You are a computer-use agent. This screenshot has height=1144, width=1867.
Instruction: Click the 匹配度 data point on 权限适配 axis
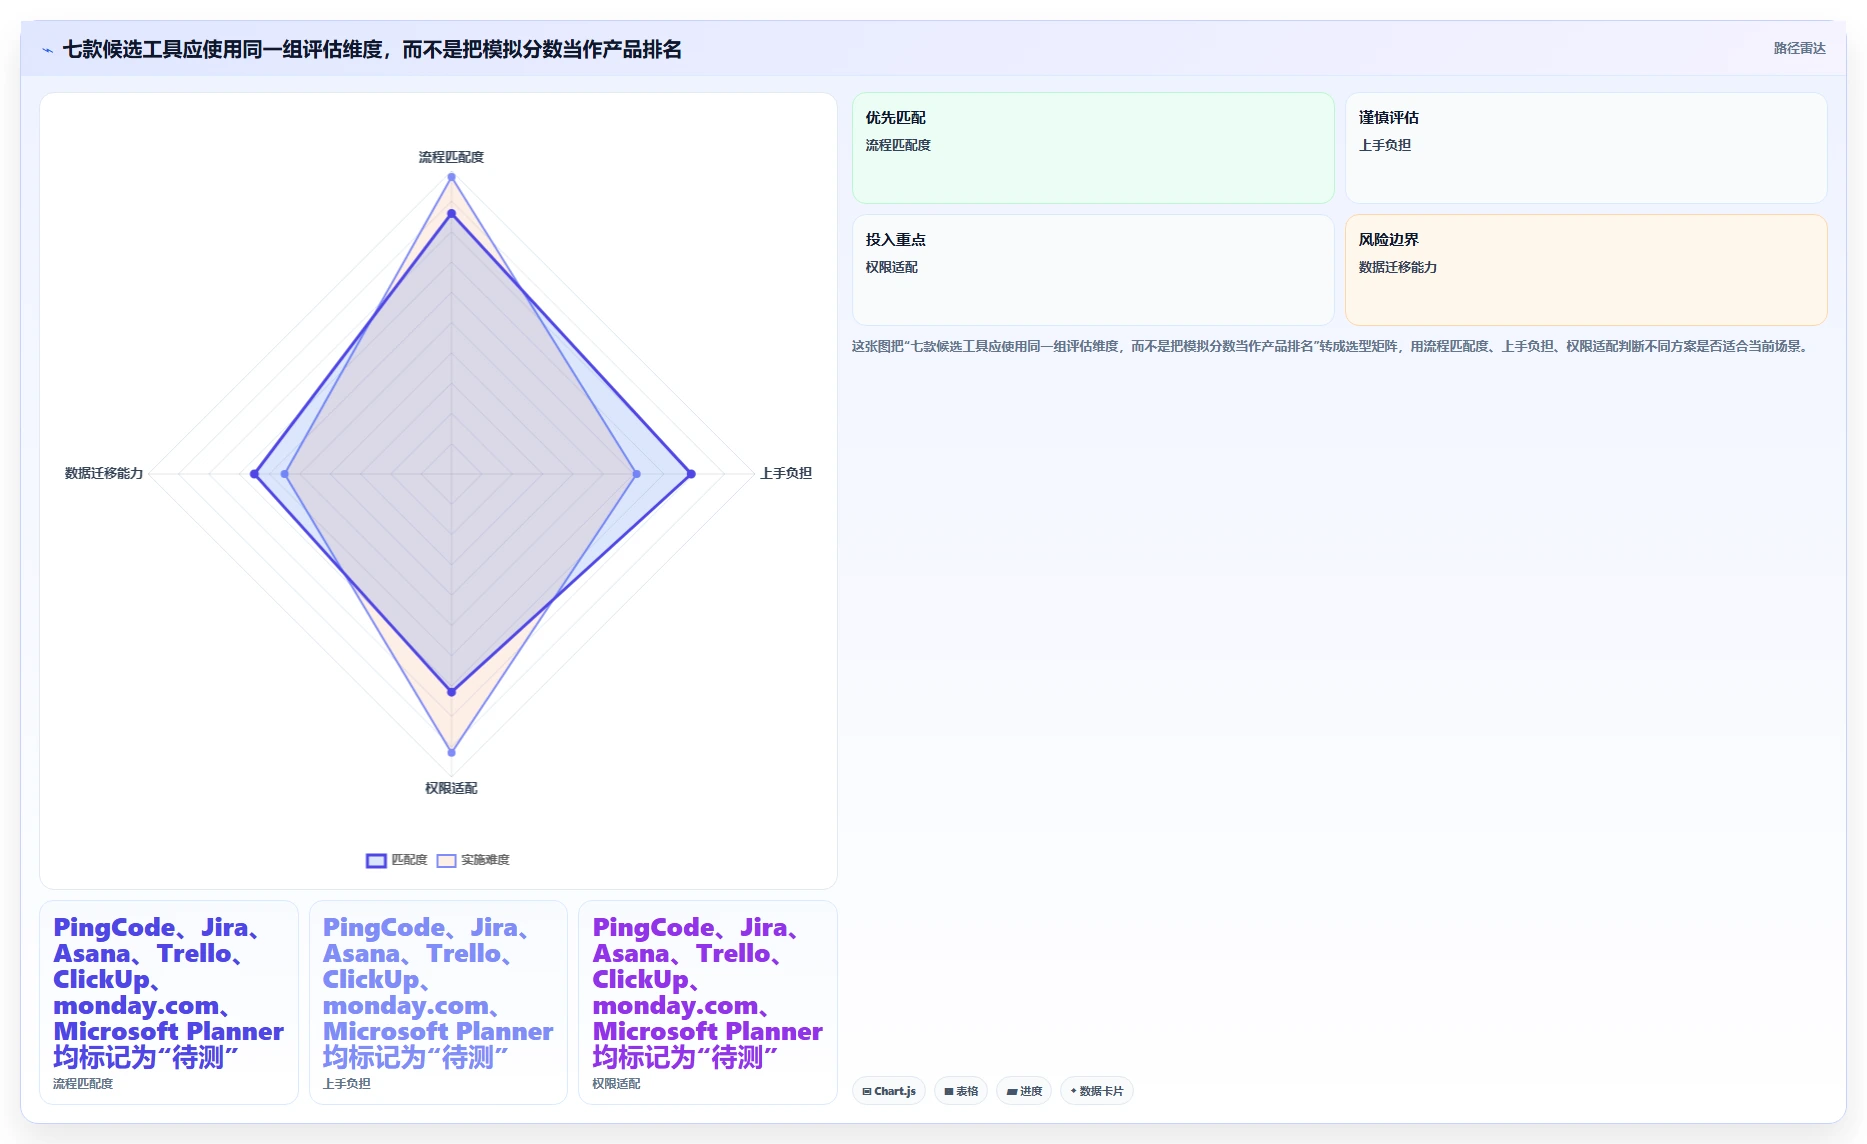point(451,692)
